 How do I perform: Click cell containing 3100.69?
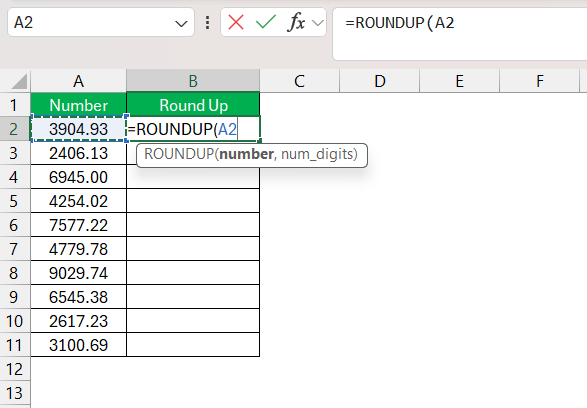click(x=79, y=344)
